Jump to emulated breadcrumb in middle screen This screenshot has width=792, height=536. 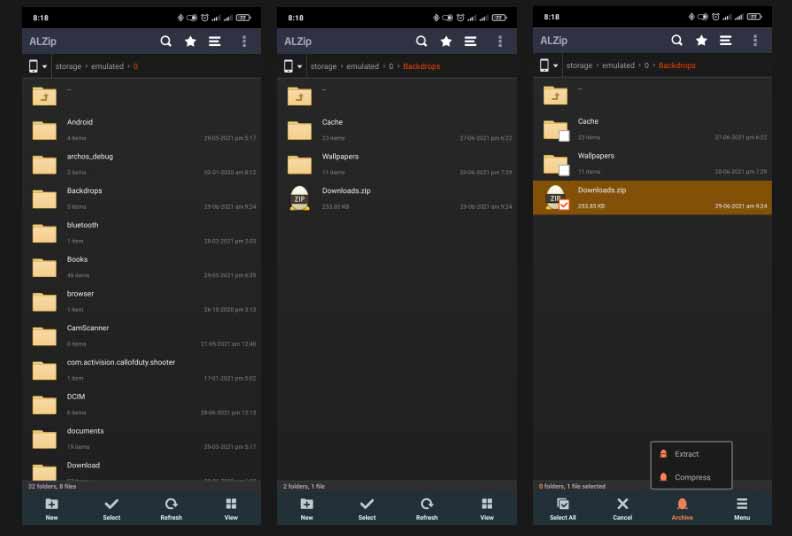(362, 66)
